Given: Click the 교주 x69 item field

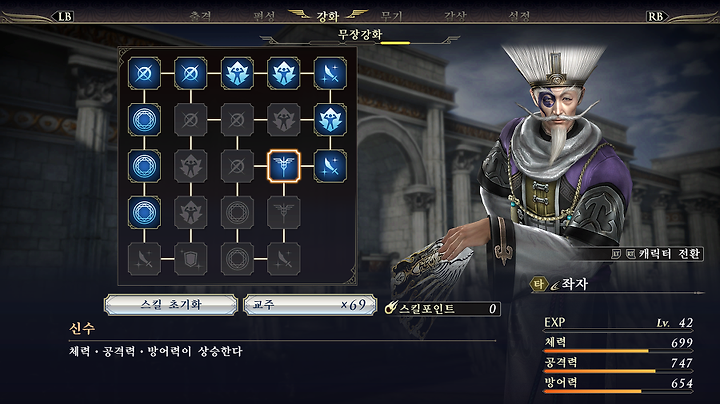Looking at the screenshot, I should pyautogui.click(x=310, y=305).
